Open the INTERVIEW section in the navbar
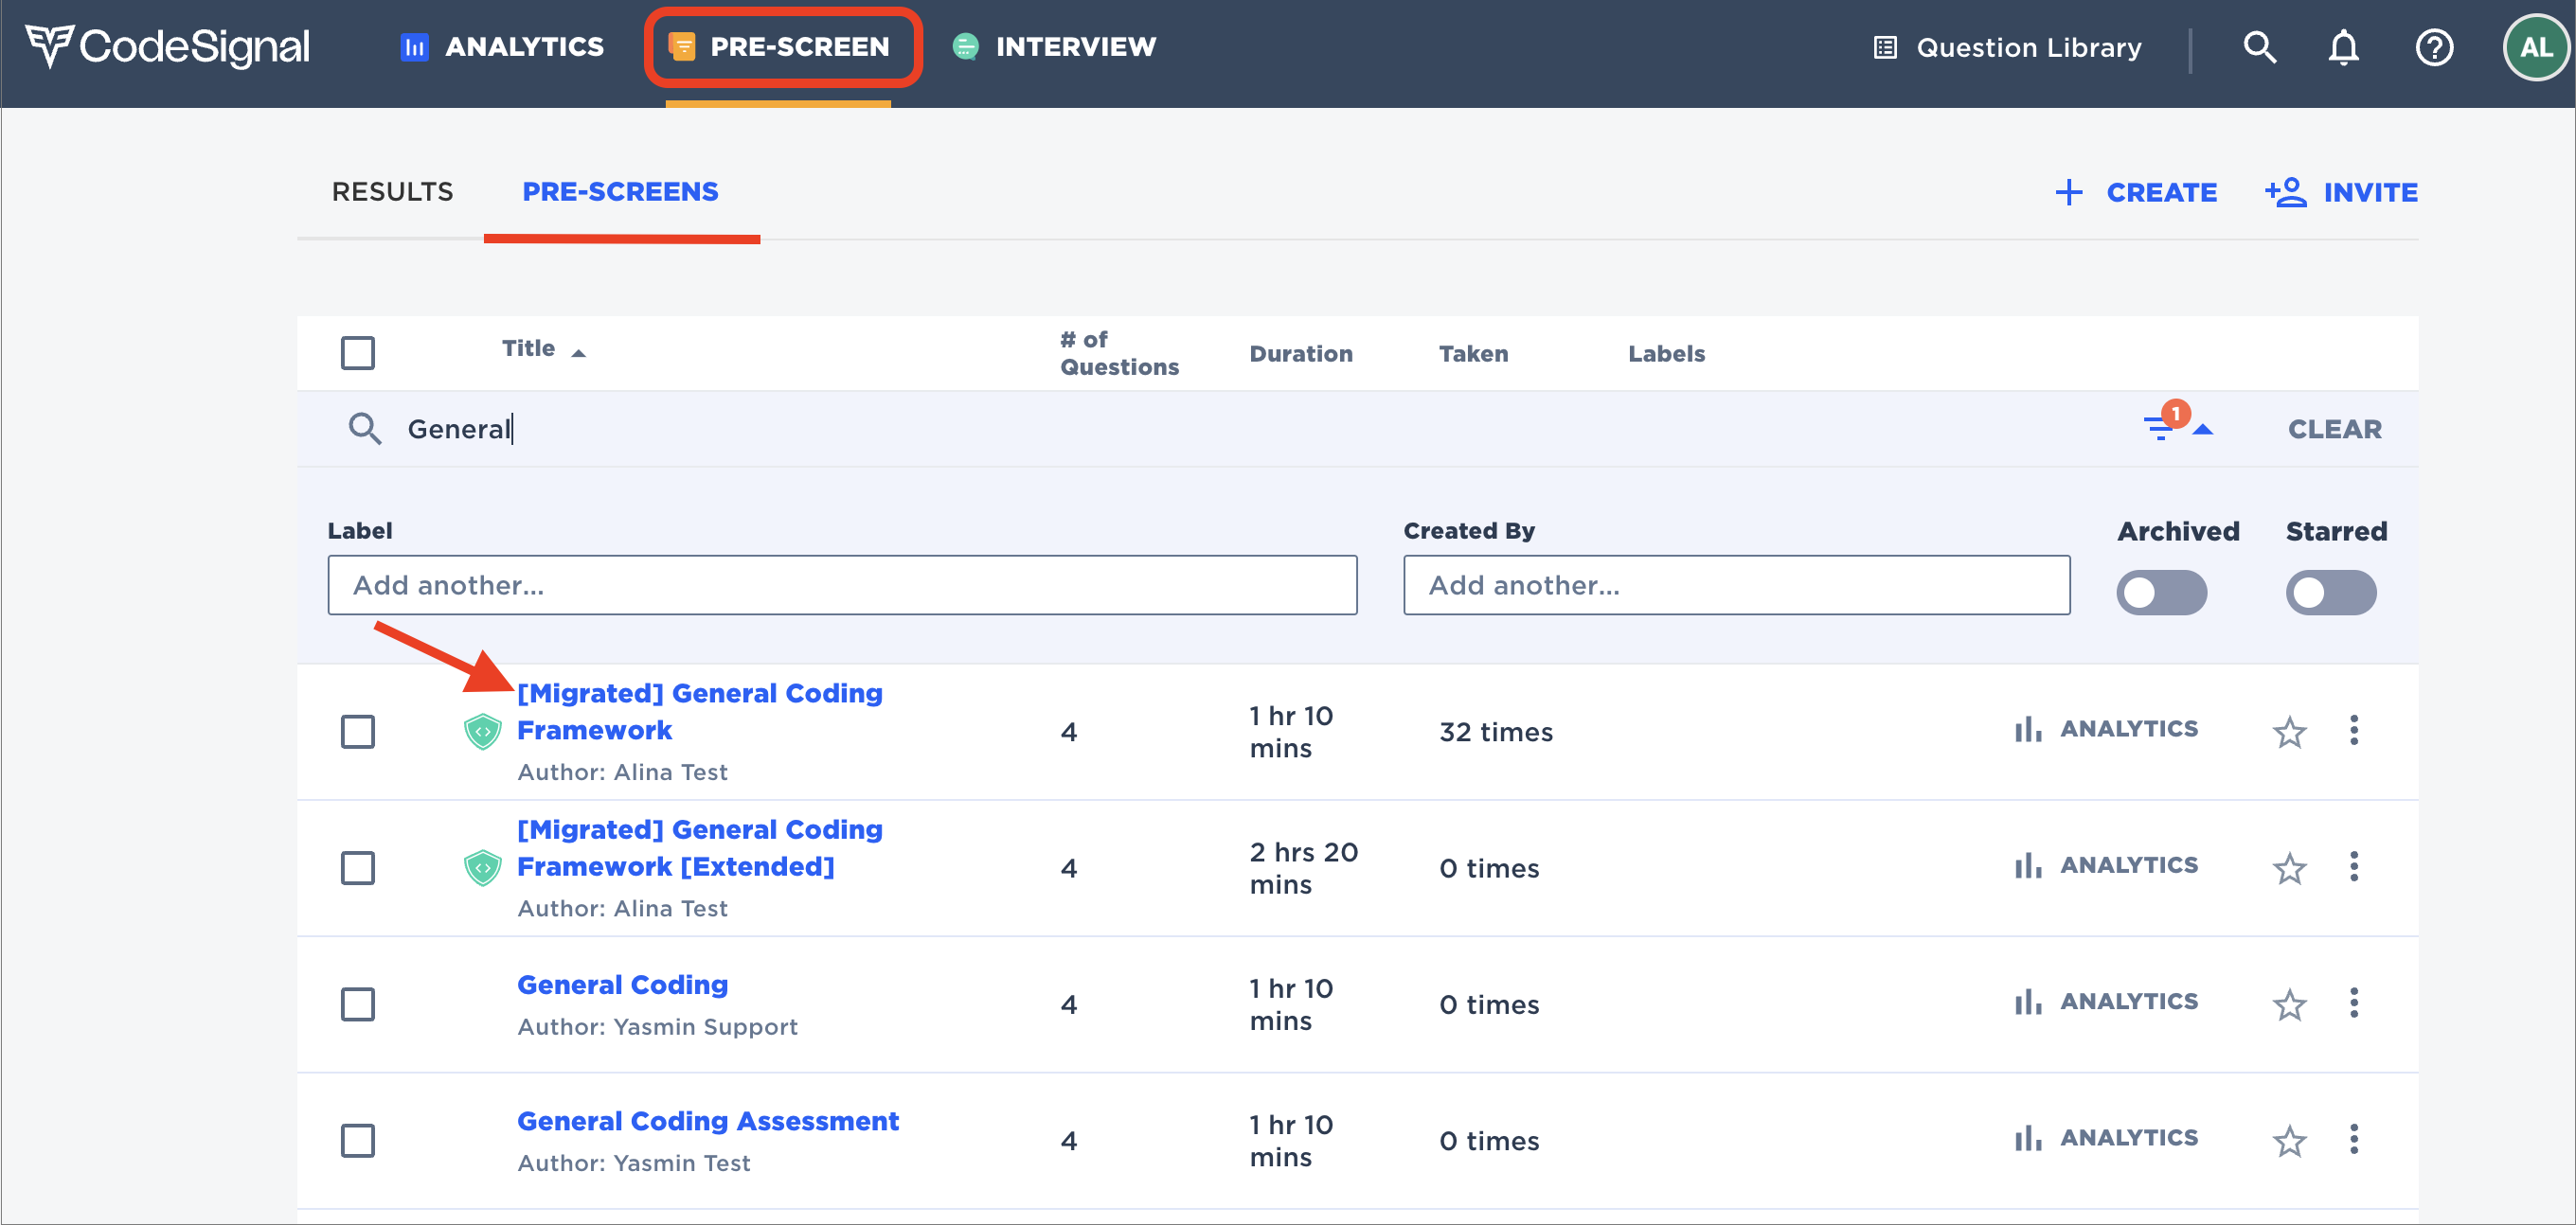This screenshot has width=2576, height=1225. tap(1053, 46)
